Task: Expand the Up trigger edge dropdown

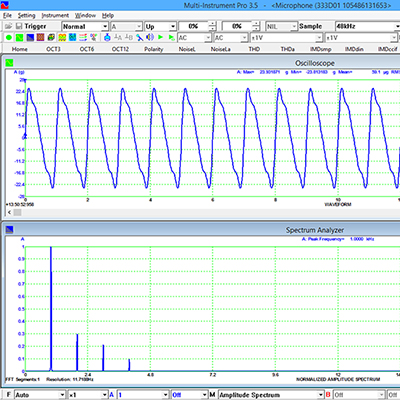Action: (173, 26)
